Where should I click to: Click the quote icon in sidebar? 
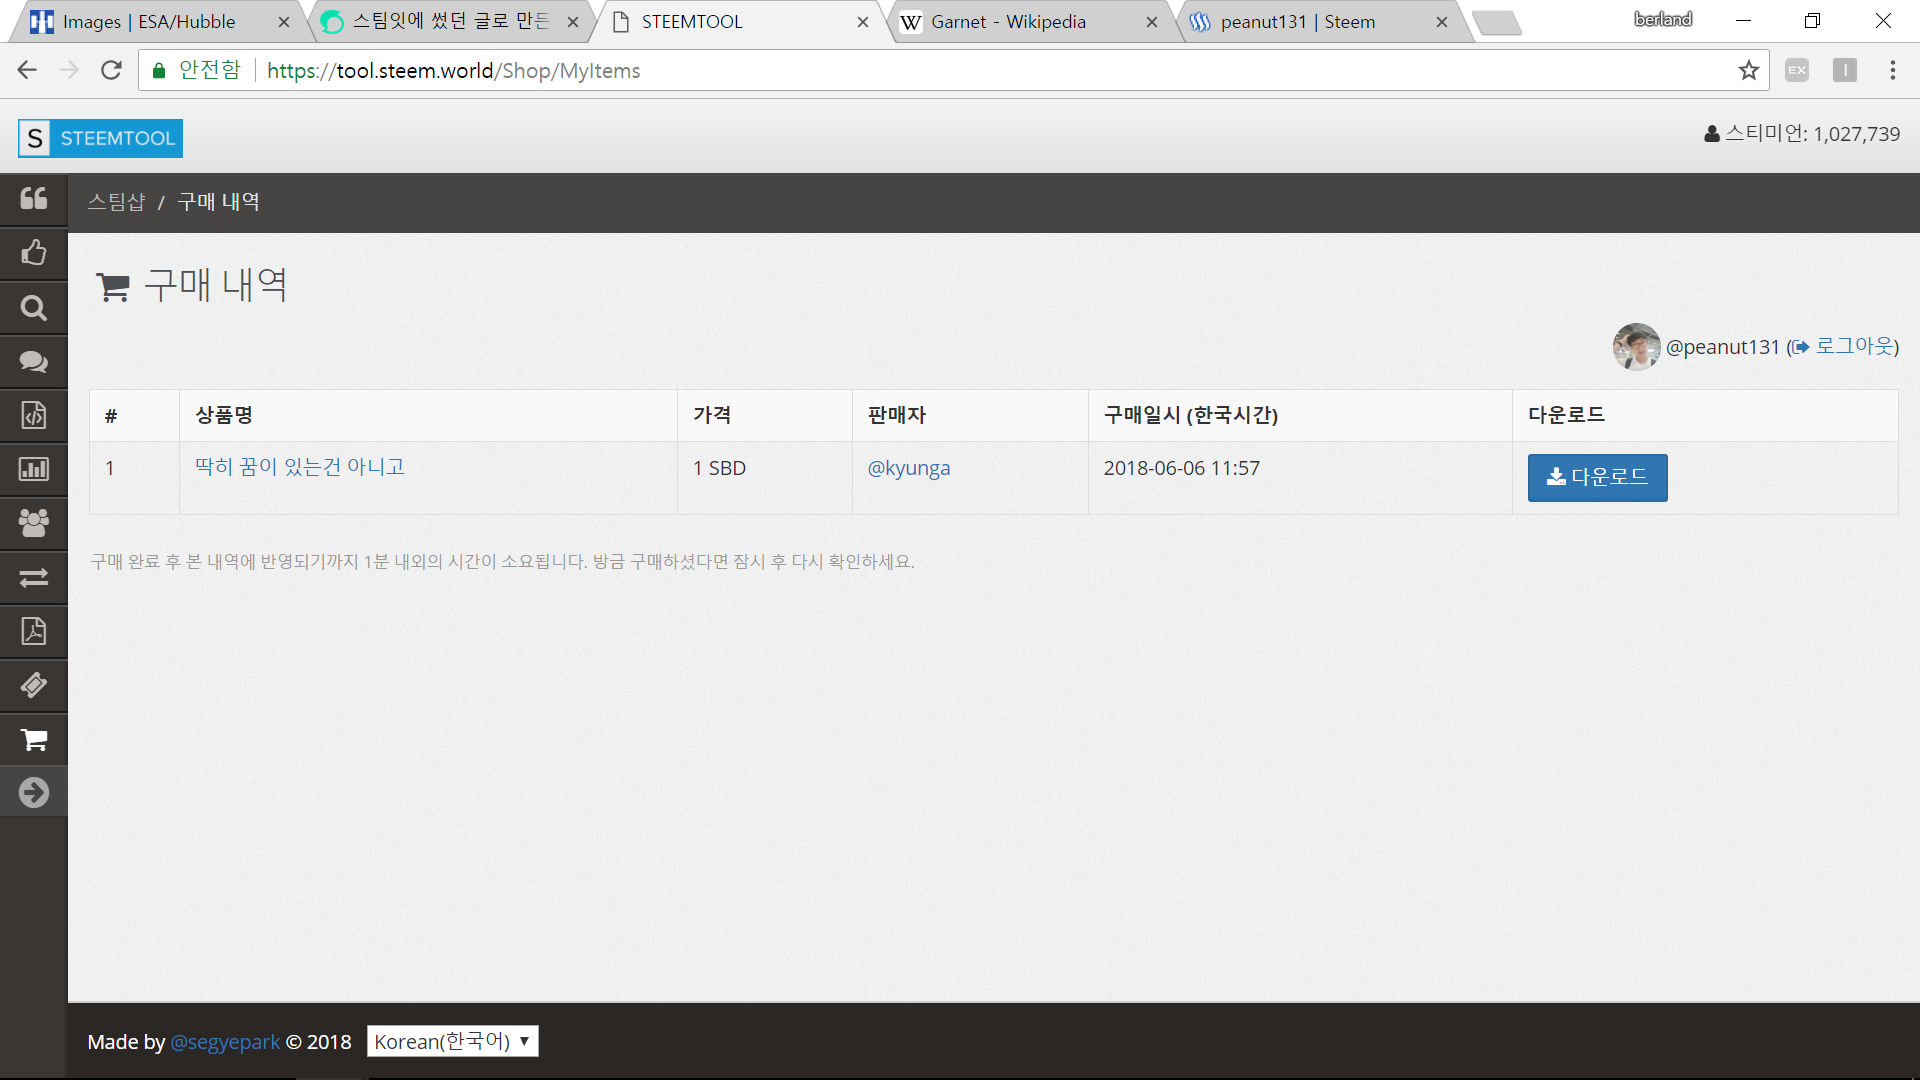coord(33,199)
